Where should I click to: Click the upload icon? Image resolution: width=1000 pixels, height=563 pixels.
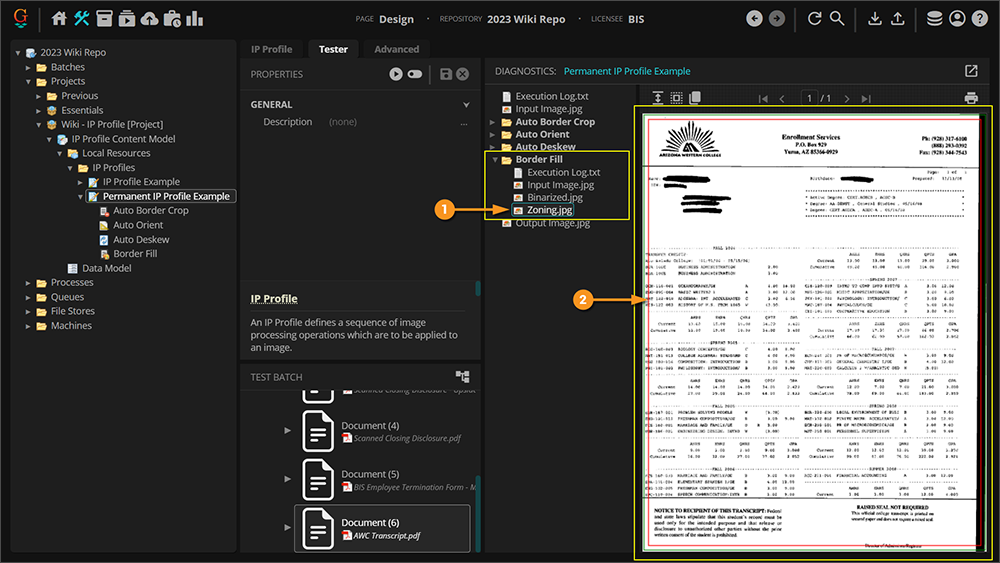point(897,18)
